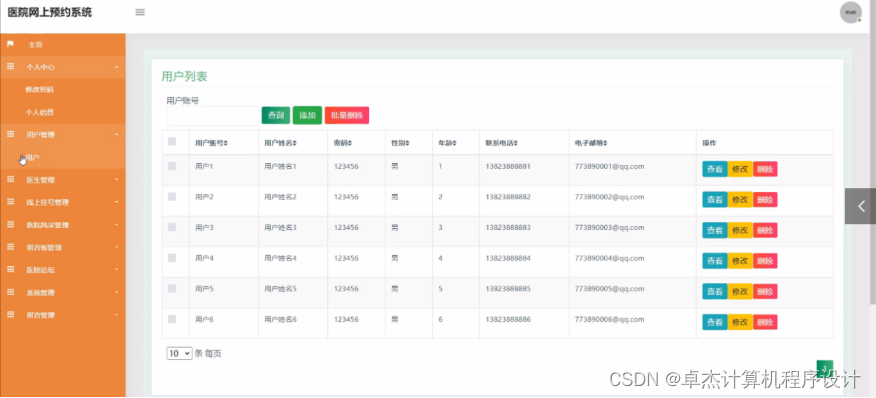Go to 个人信息 in the sidebar
The width and height of the screenshot is (876, 398).
point(40,112)
